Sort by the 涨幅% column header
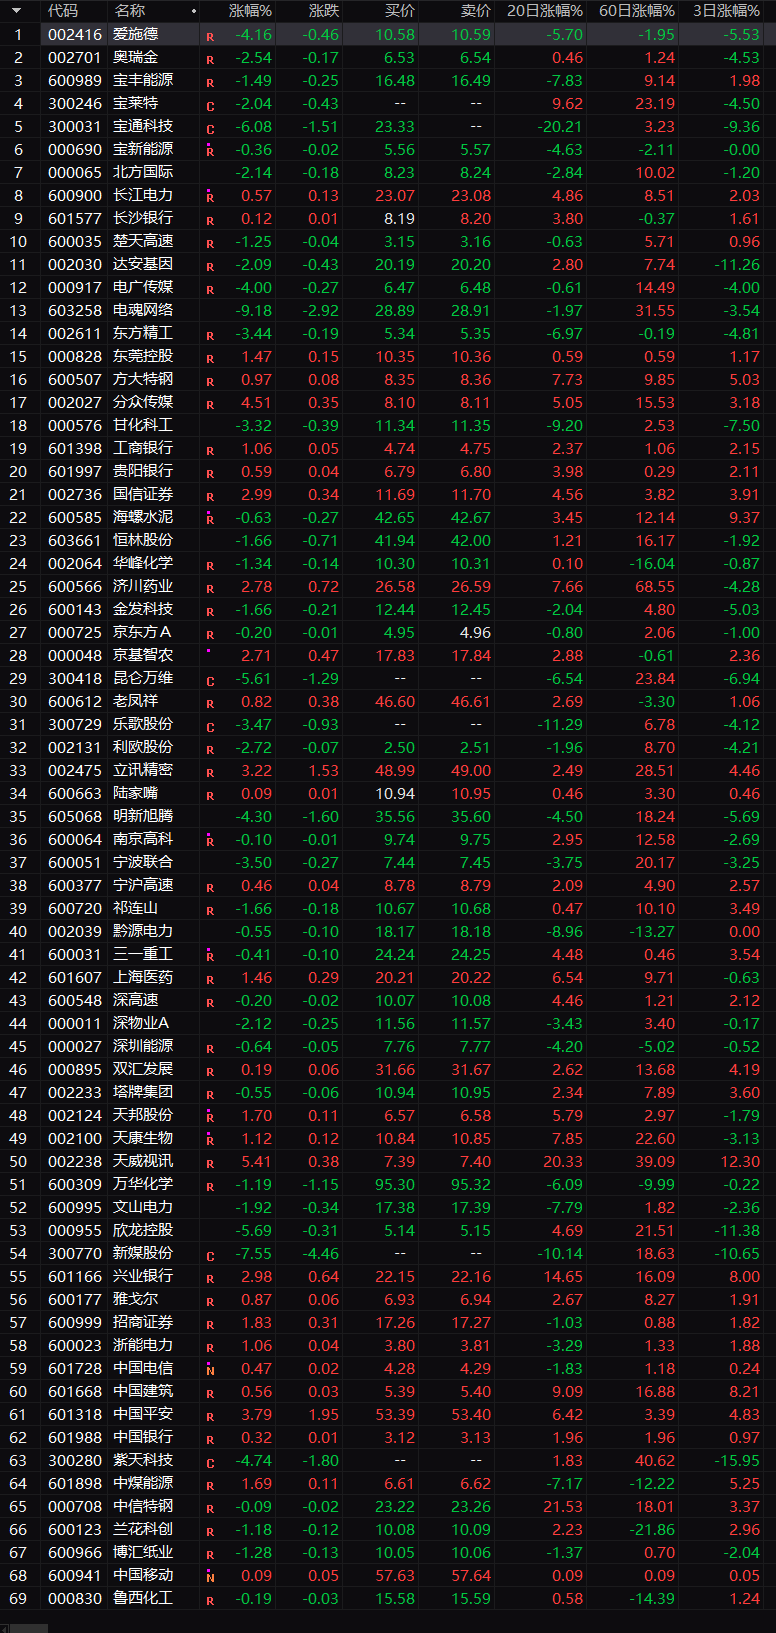 click(250, 11)
